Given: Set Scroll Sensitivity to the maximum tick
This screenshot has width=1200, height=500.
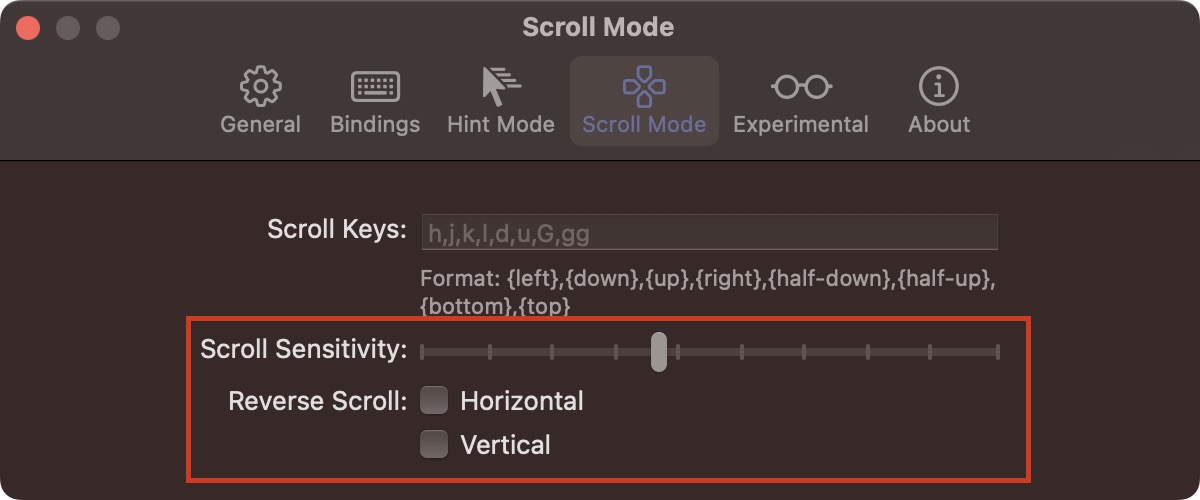Looking at the screenshot, I should 997,352.
